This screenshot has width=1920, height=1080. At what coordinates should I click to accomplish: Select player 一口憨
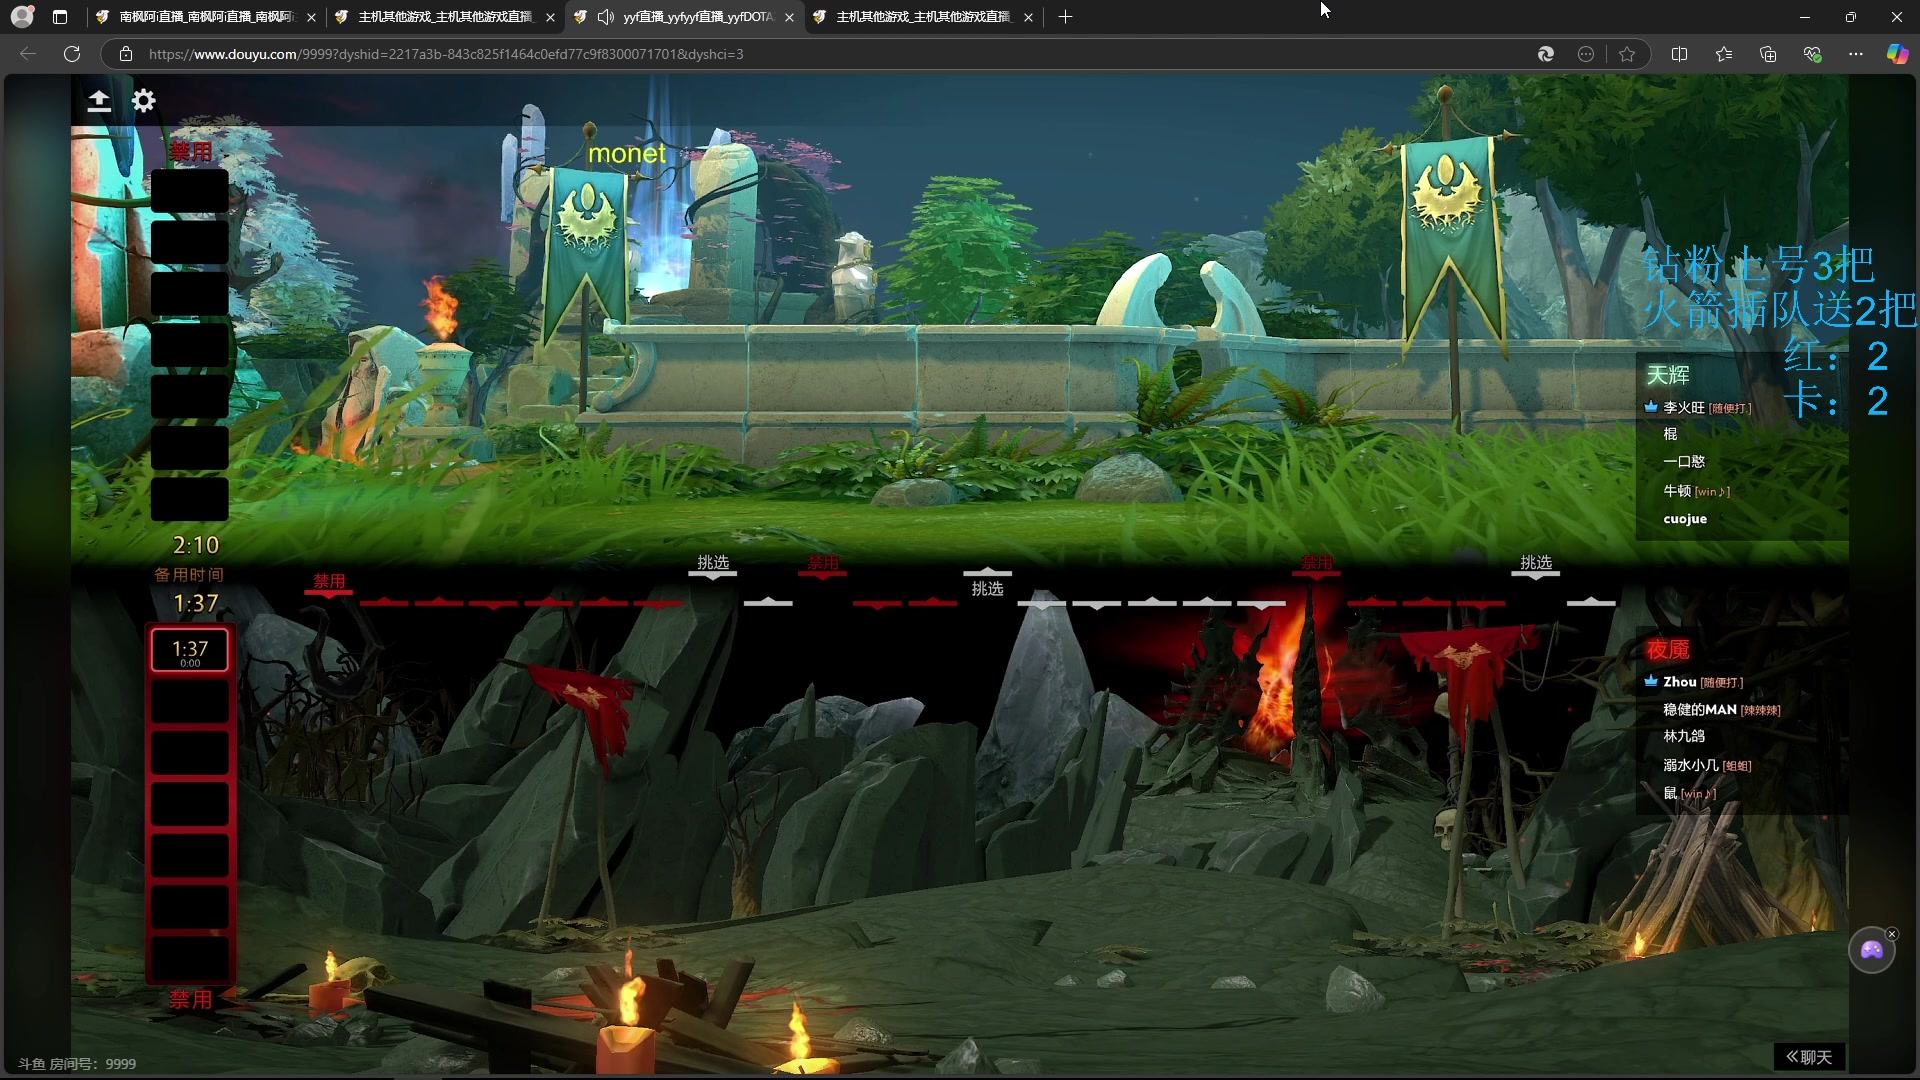[1684, 462]
